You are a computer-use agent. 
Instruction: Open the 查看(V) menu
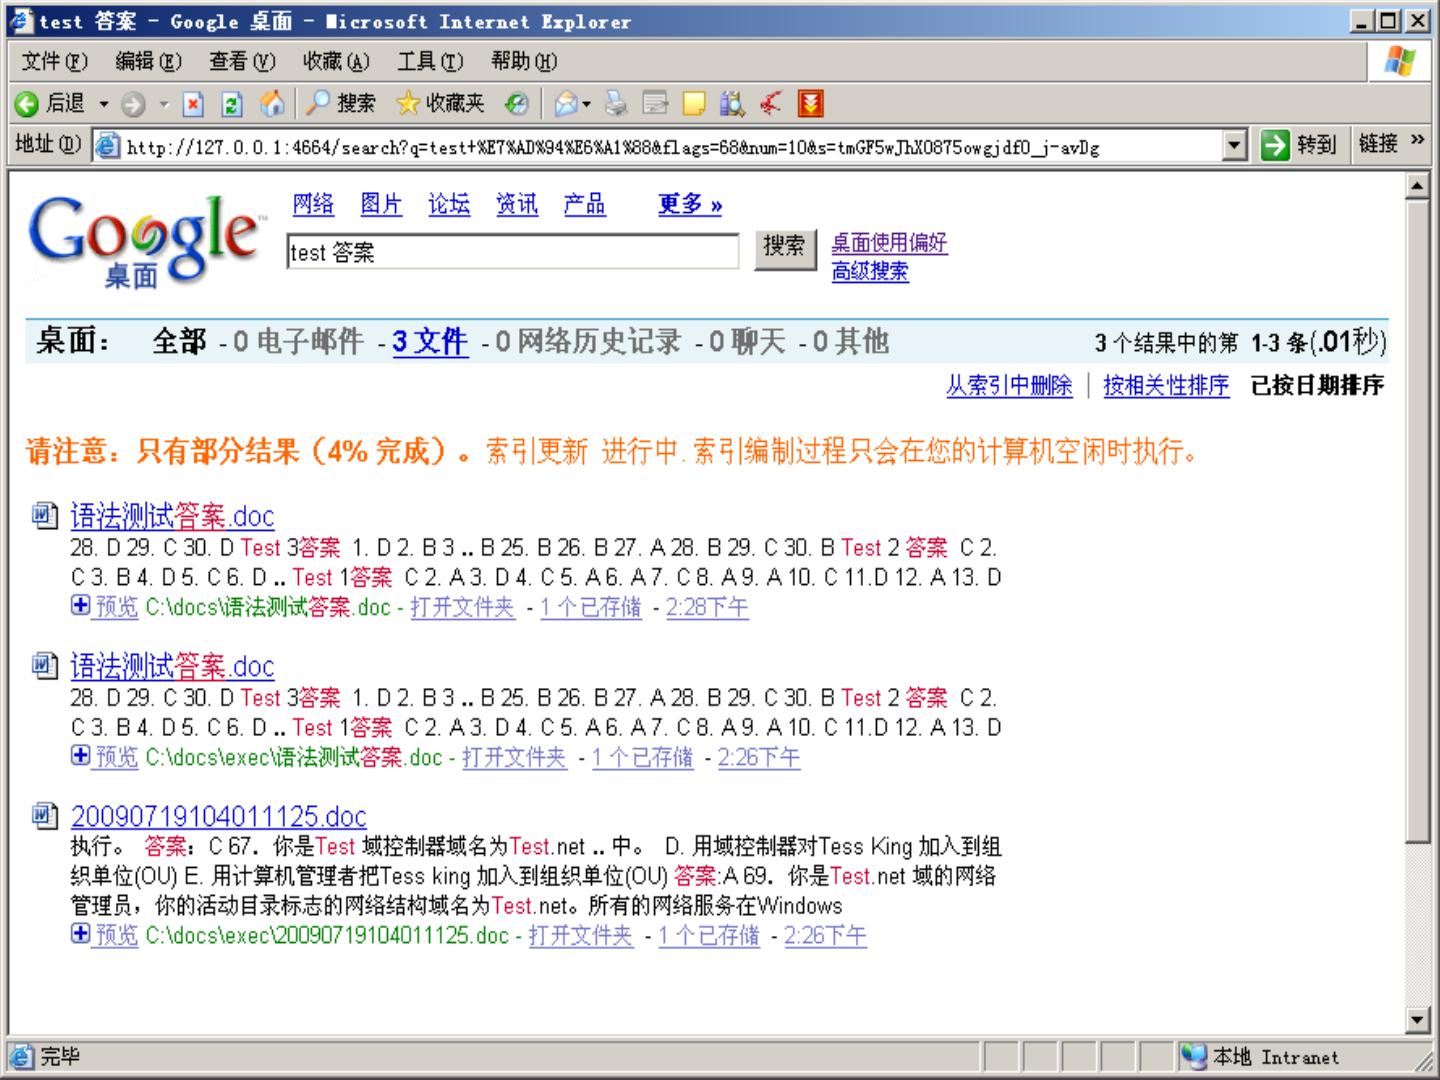[242, 62]
